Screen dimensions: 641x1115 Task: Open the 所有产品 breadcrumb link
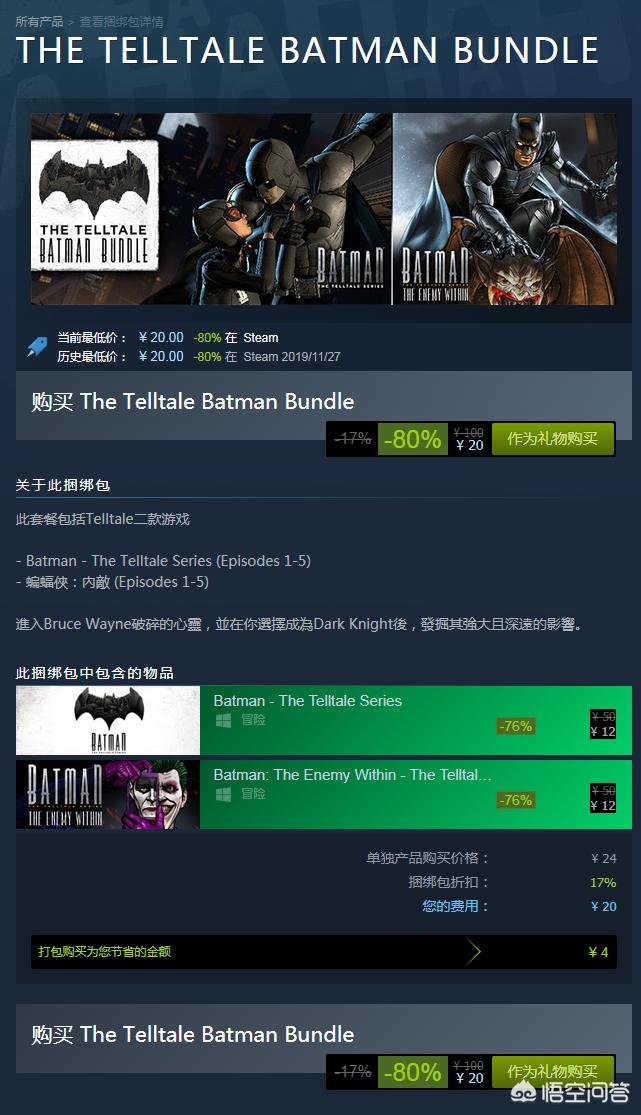tap(39, 21)
